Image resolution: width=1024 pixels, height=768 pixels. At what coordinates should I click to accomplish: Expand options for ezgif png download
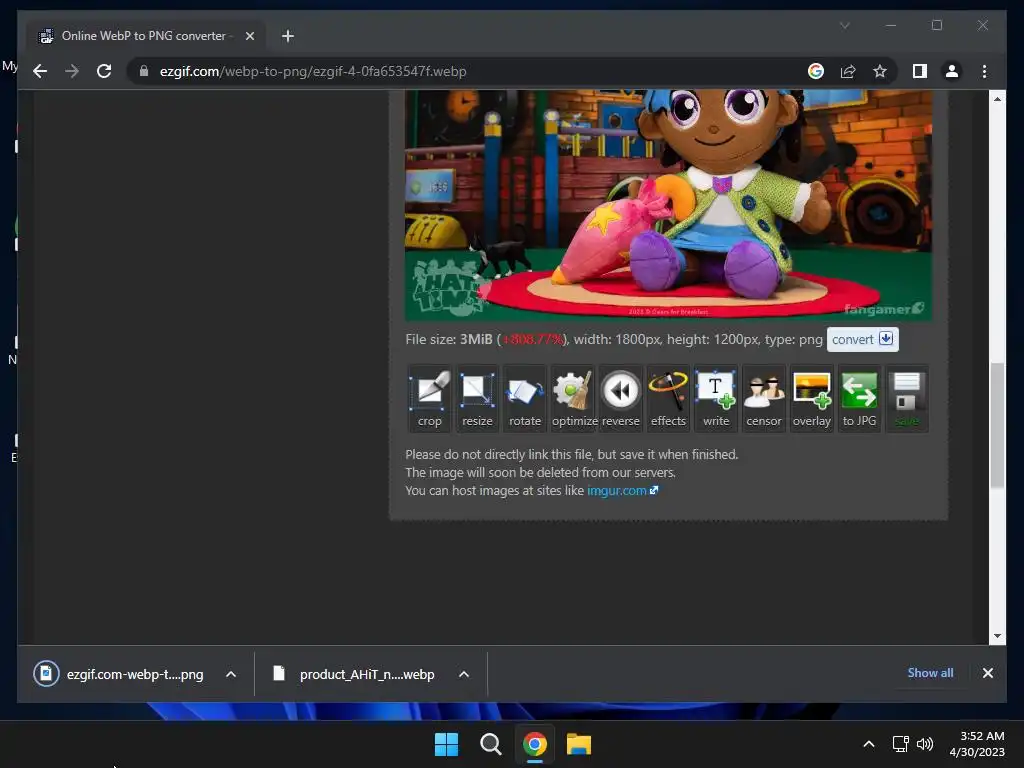[x=231, y=674]
